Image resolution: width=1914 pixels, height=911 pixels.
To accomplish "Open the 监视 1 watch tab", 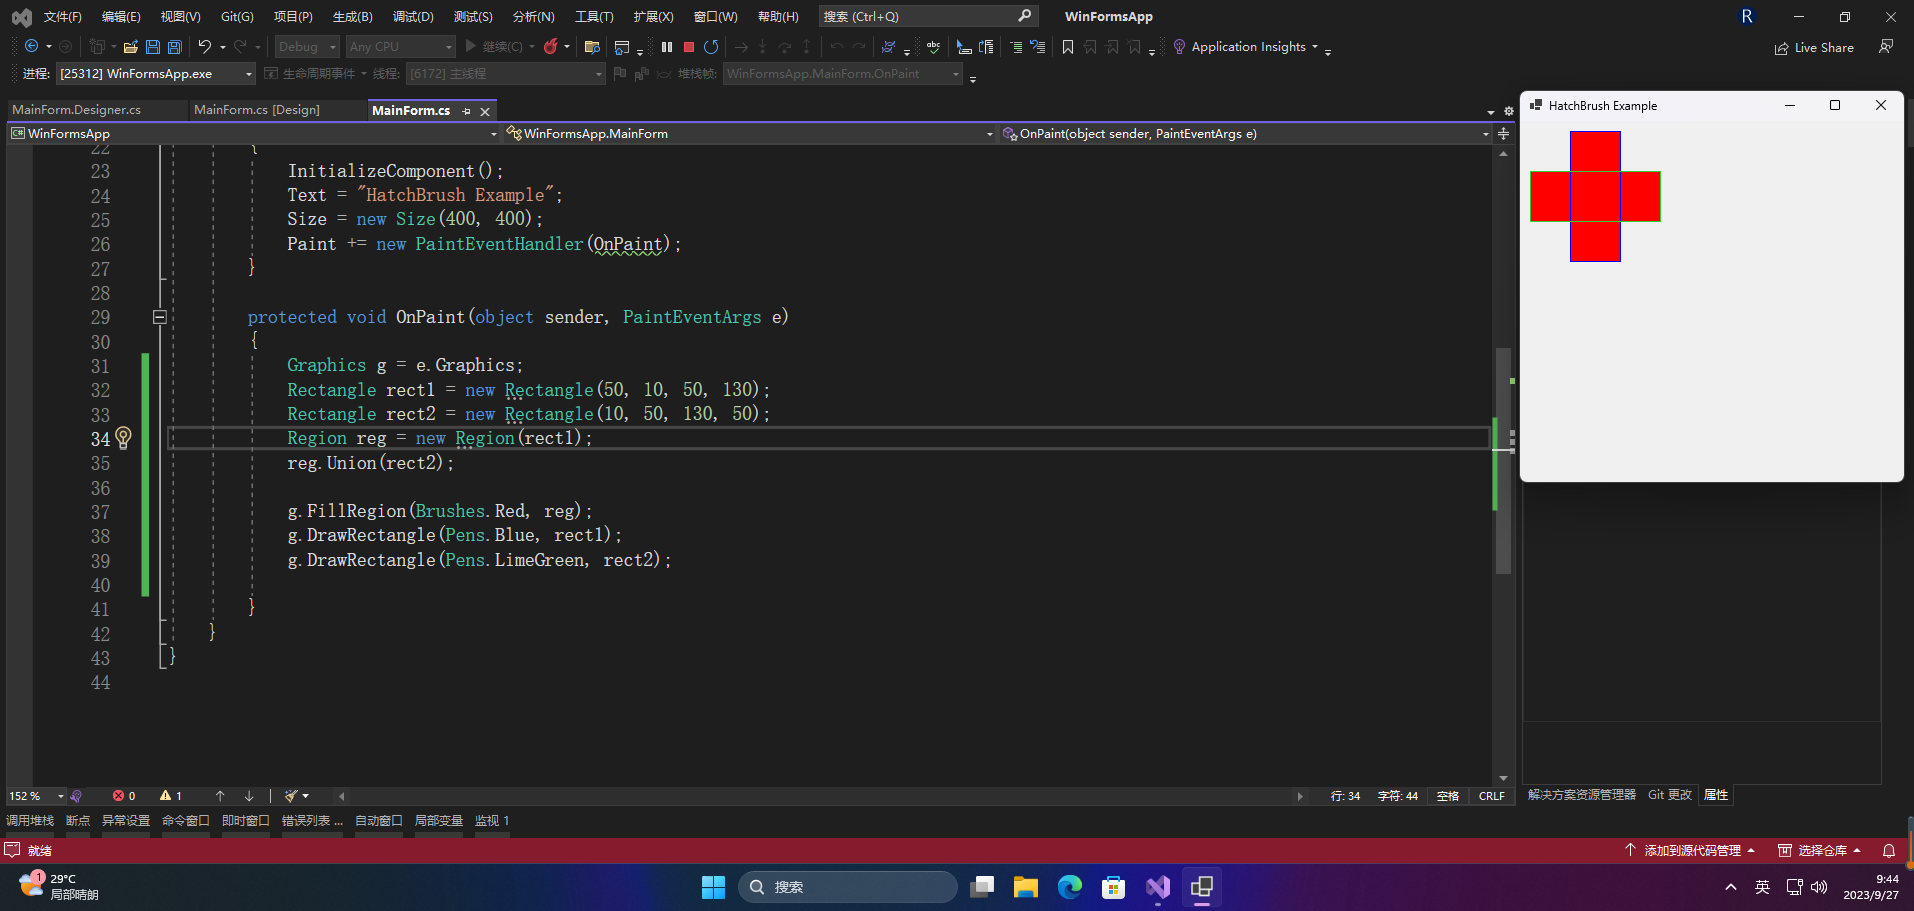I will (x=492, y=820).
